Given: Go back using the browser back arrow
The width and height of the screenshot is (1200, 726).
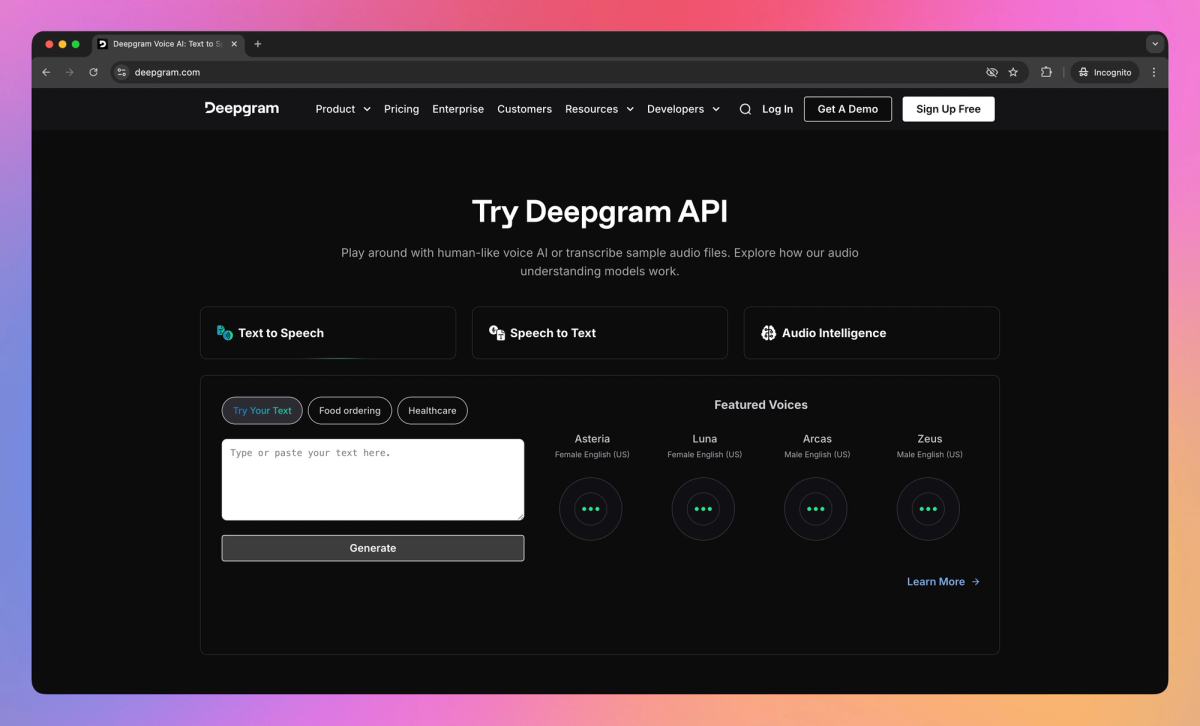Looking at the screenshot, I should [x=46, y=72].
